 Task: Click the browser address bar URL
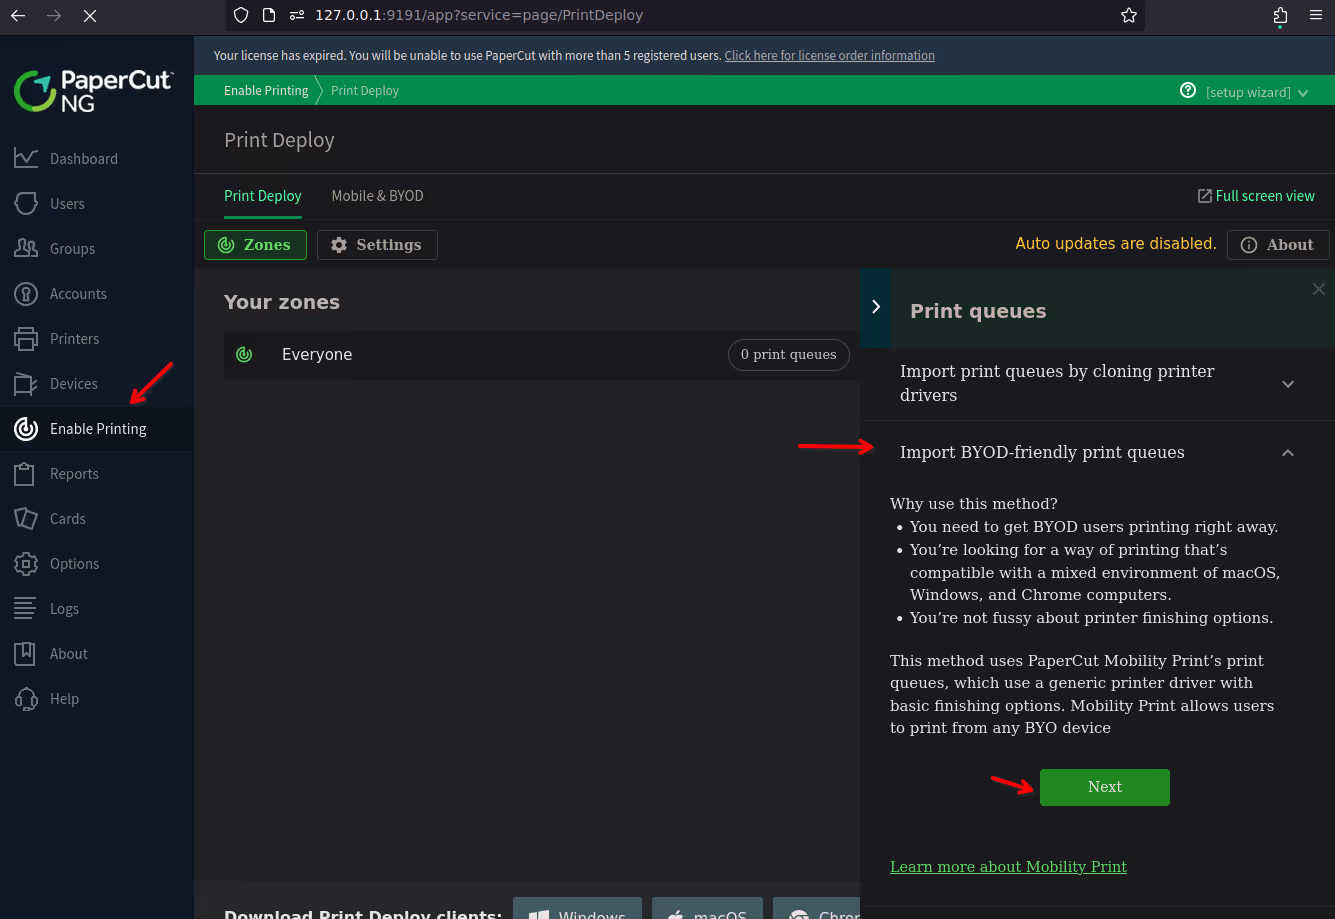point(479,15)
